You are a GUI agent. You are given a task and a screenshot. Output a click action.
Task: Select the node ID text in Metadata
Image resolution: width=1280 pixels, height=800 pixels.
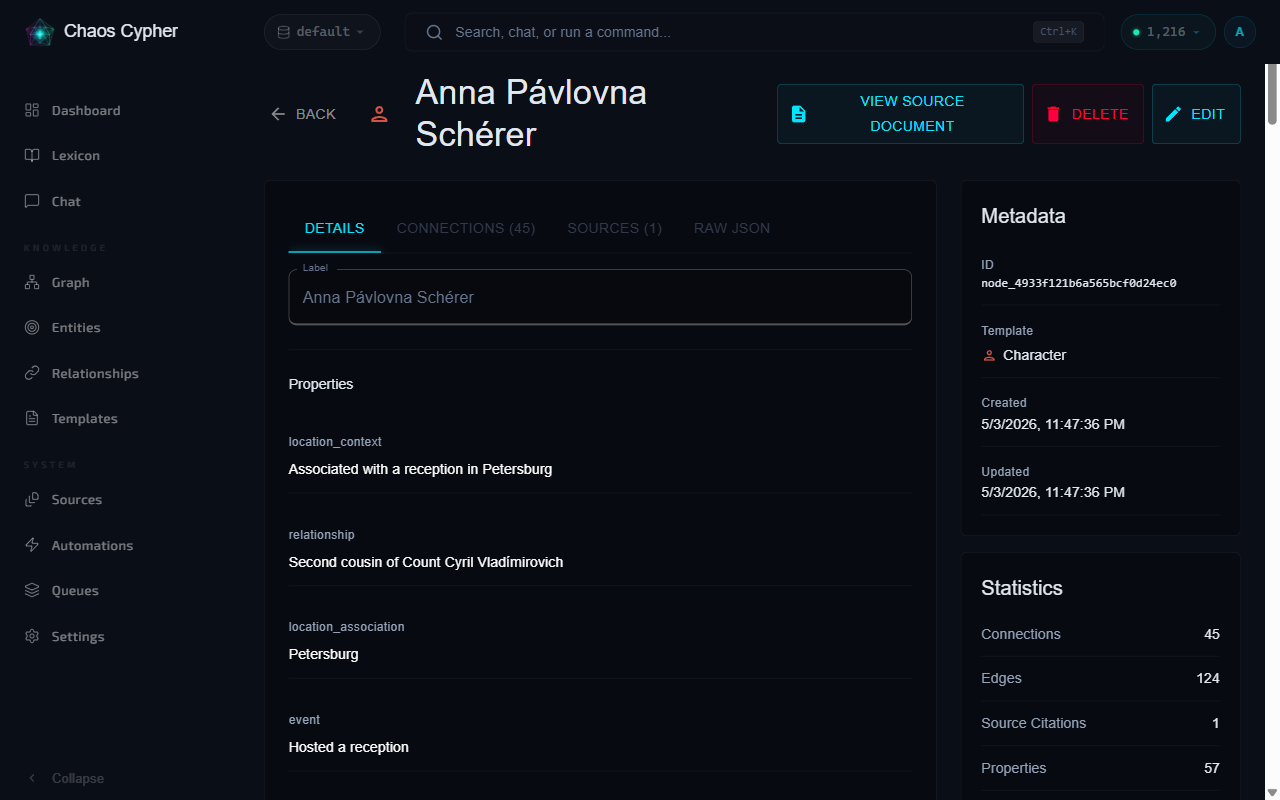tap(1078, 283)
